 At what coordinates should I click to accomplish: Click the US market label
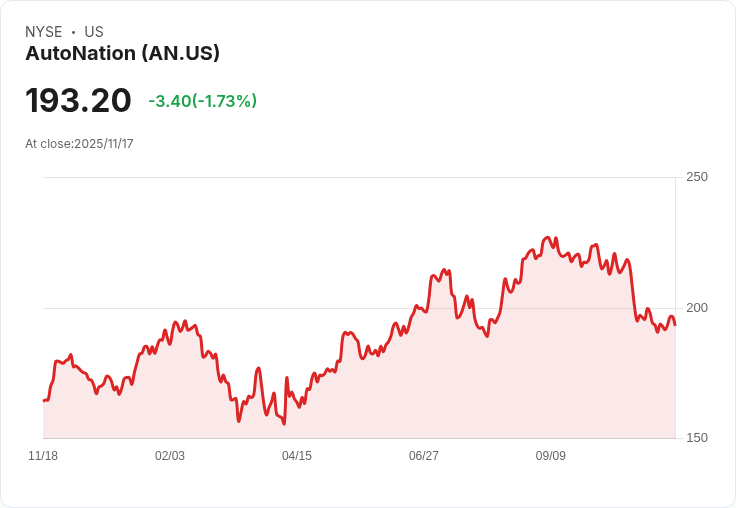point(94,32)
